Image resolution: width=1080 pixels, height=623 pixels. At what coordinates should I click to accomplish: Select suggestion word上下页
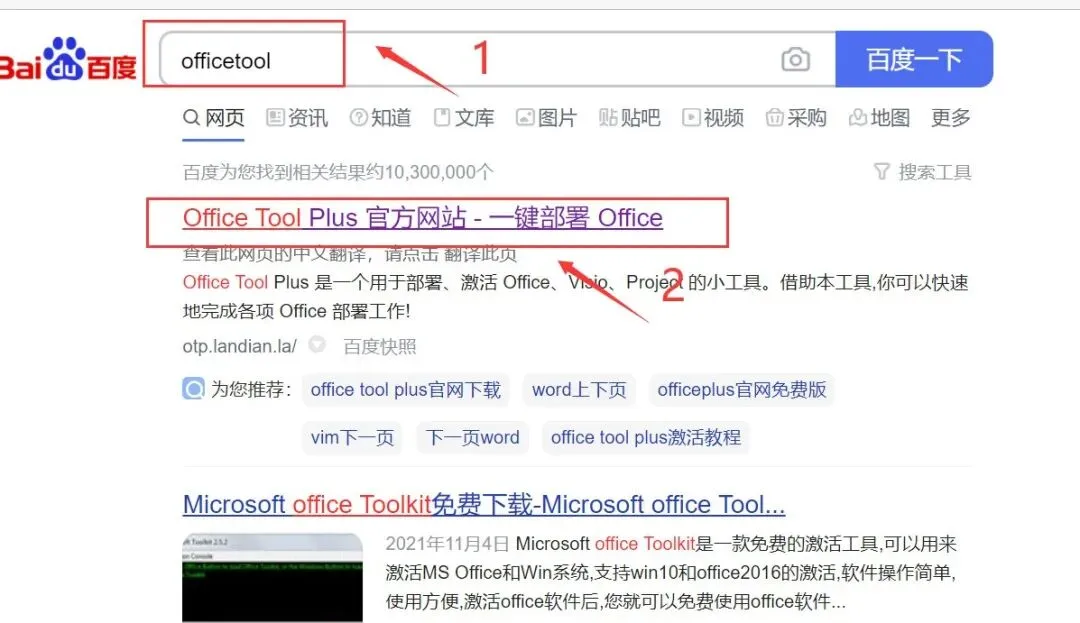coord(579,390)
